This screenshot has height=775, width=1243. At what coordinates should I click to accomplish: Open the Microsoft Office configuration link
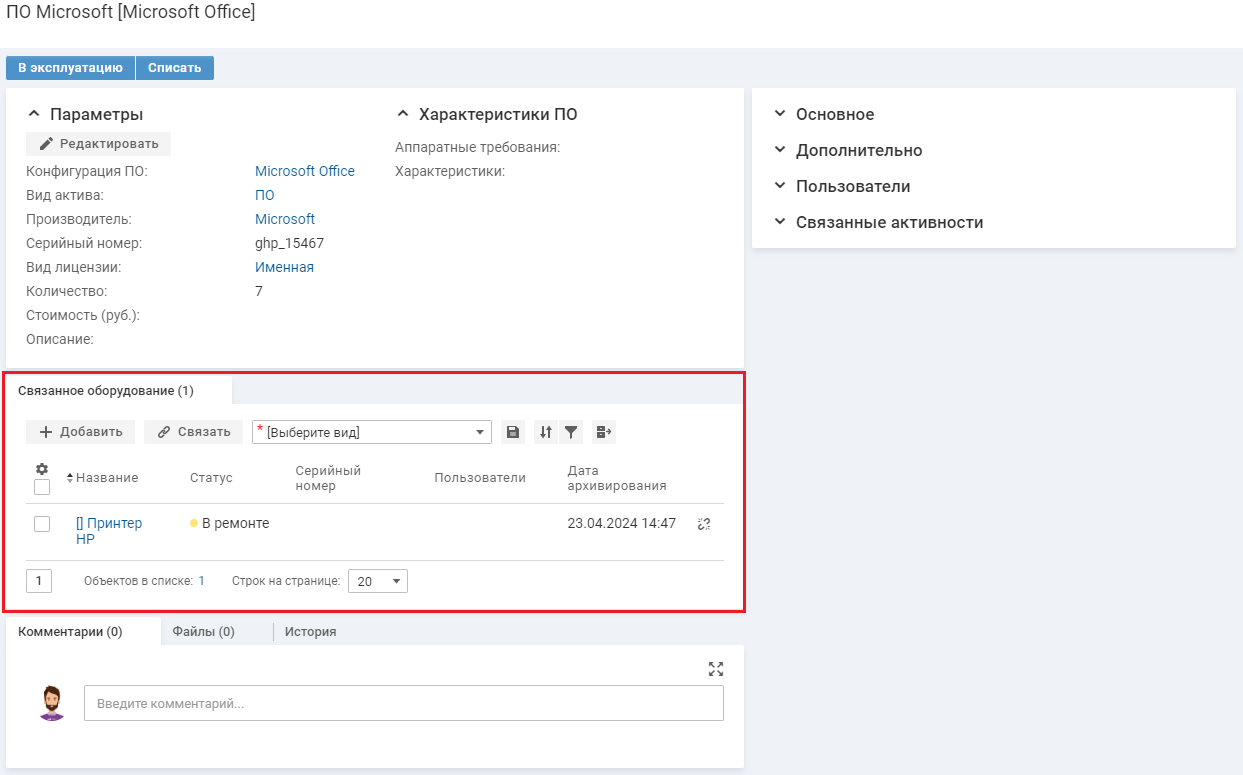click(x=304, y=171)
